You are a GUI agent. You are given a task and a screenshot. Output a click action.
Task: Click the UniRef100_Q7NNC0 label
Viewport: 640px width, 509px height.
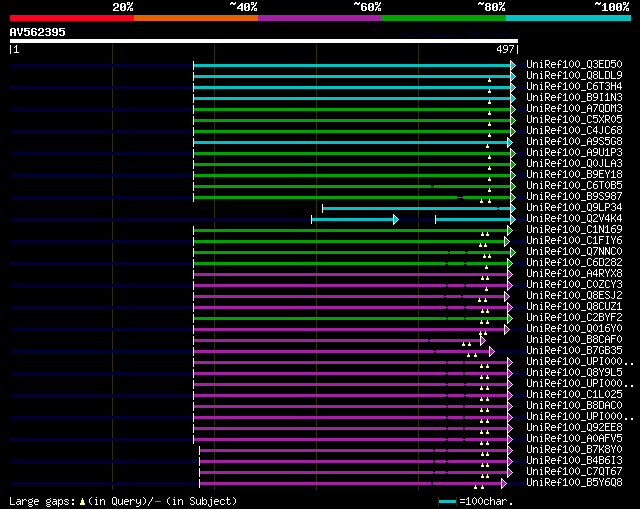pyautogui.click(x=574, y=251)
